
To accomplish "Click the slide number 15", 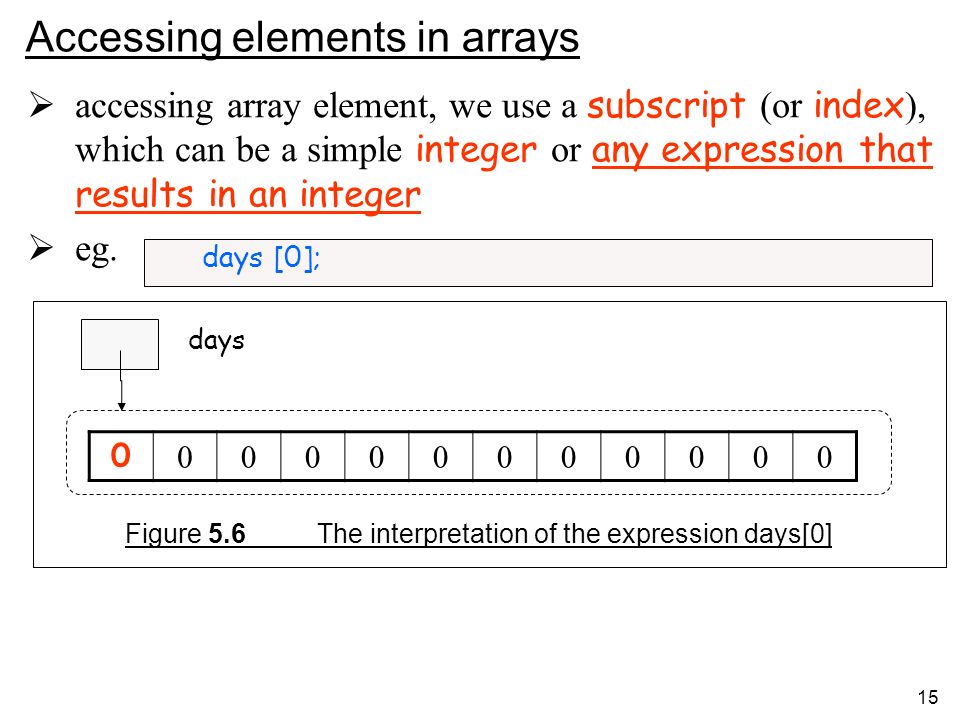I will pyautogui.click(x=928, y=697).
